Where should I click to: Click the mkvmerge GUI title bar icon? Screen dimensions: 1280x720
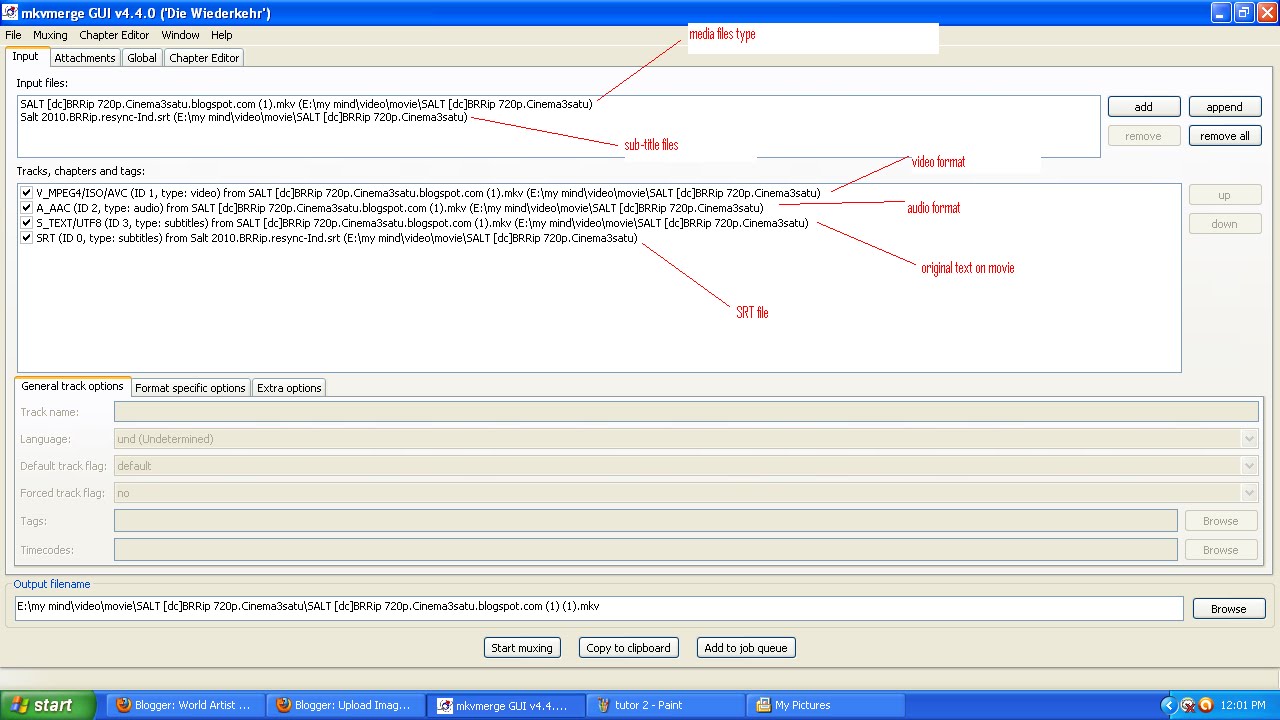click(x=11, y=12)
